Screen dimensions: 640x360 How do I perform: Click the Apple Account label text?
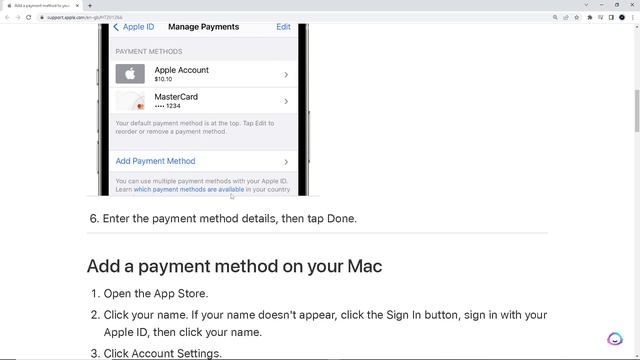[182, 70]
